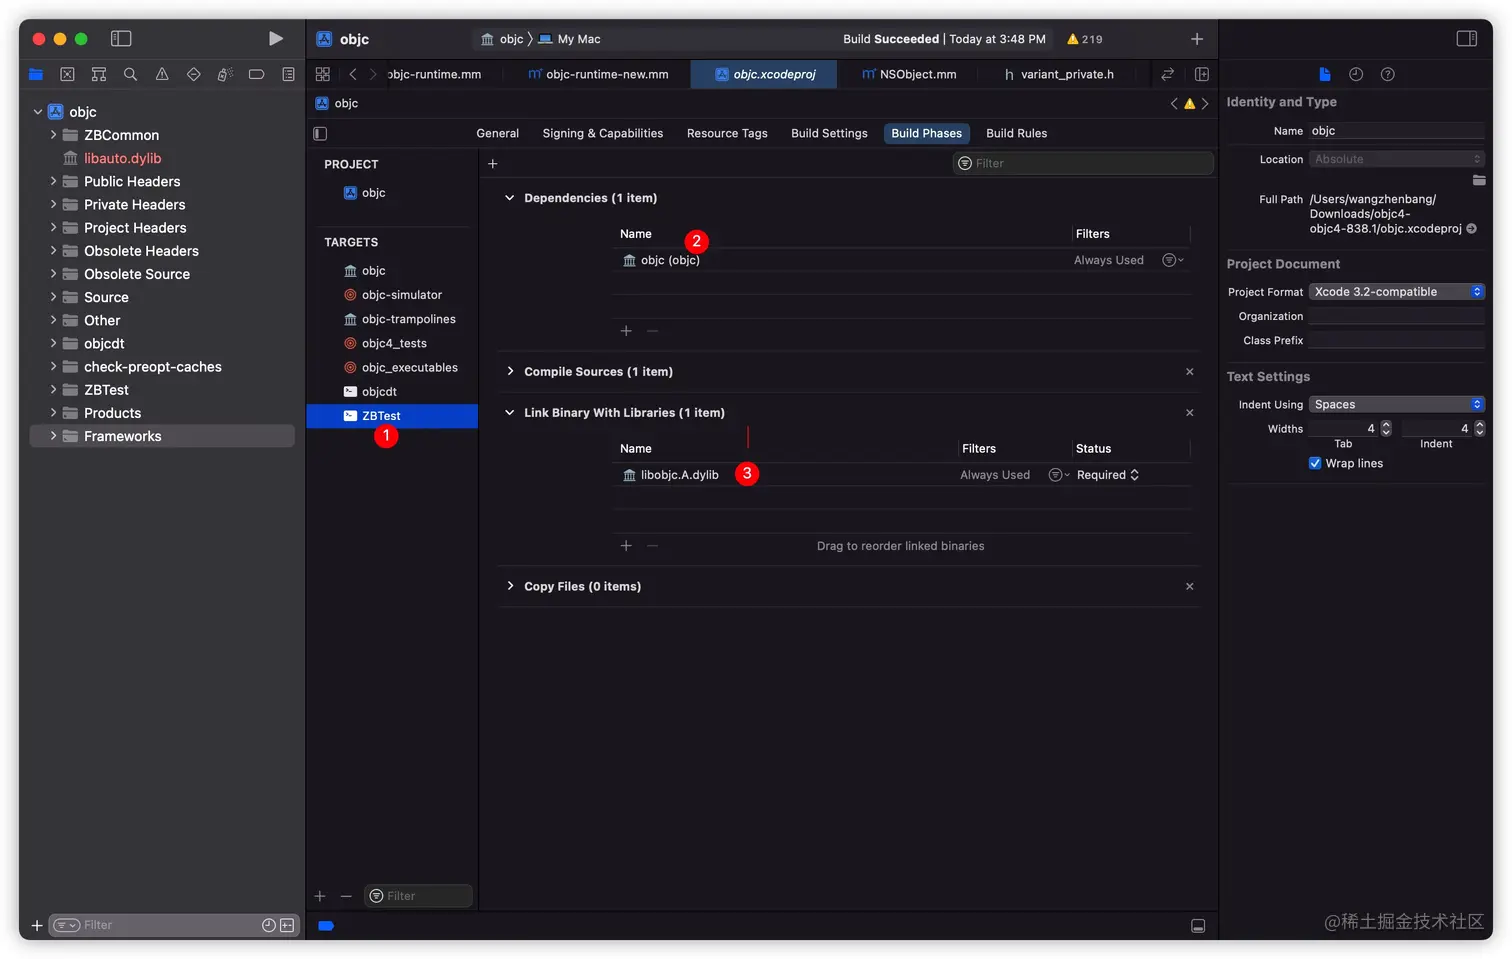Open the Project Format dropdown

coord(1397,292)
